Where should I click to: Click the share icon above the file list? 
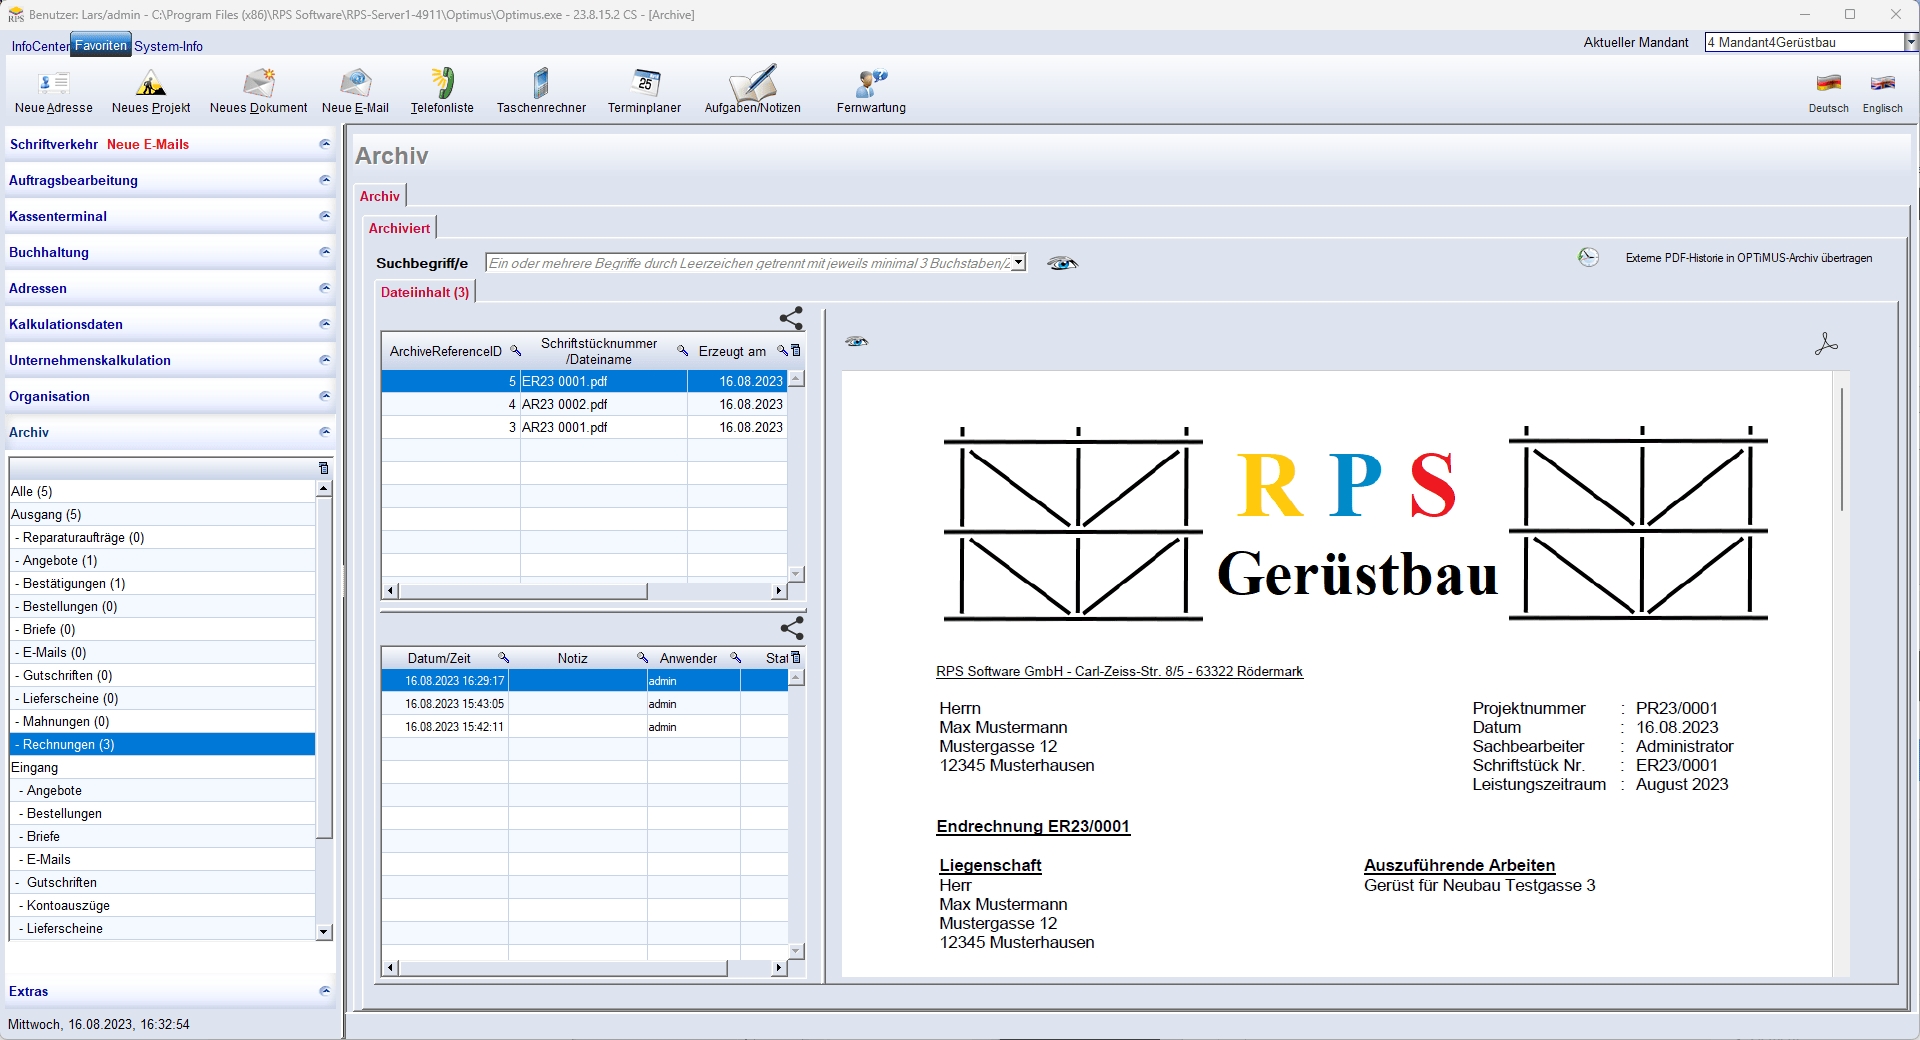tap(791, 319)
